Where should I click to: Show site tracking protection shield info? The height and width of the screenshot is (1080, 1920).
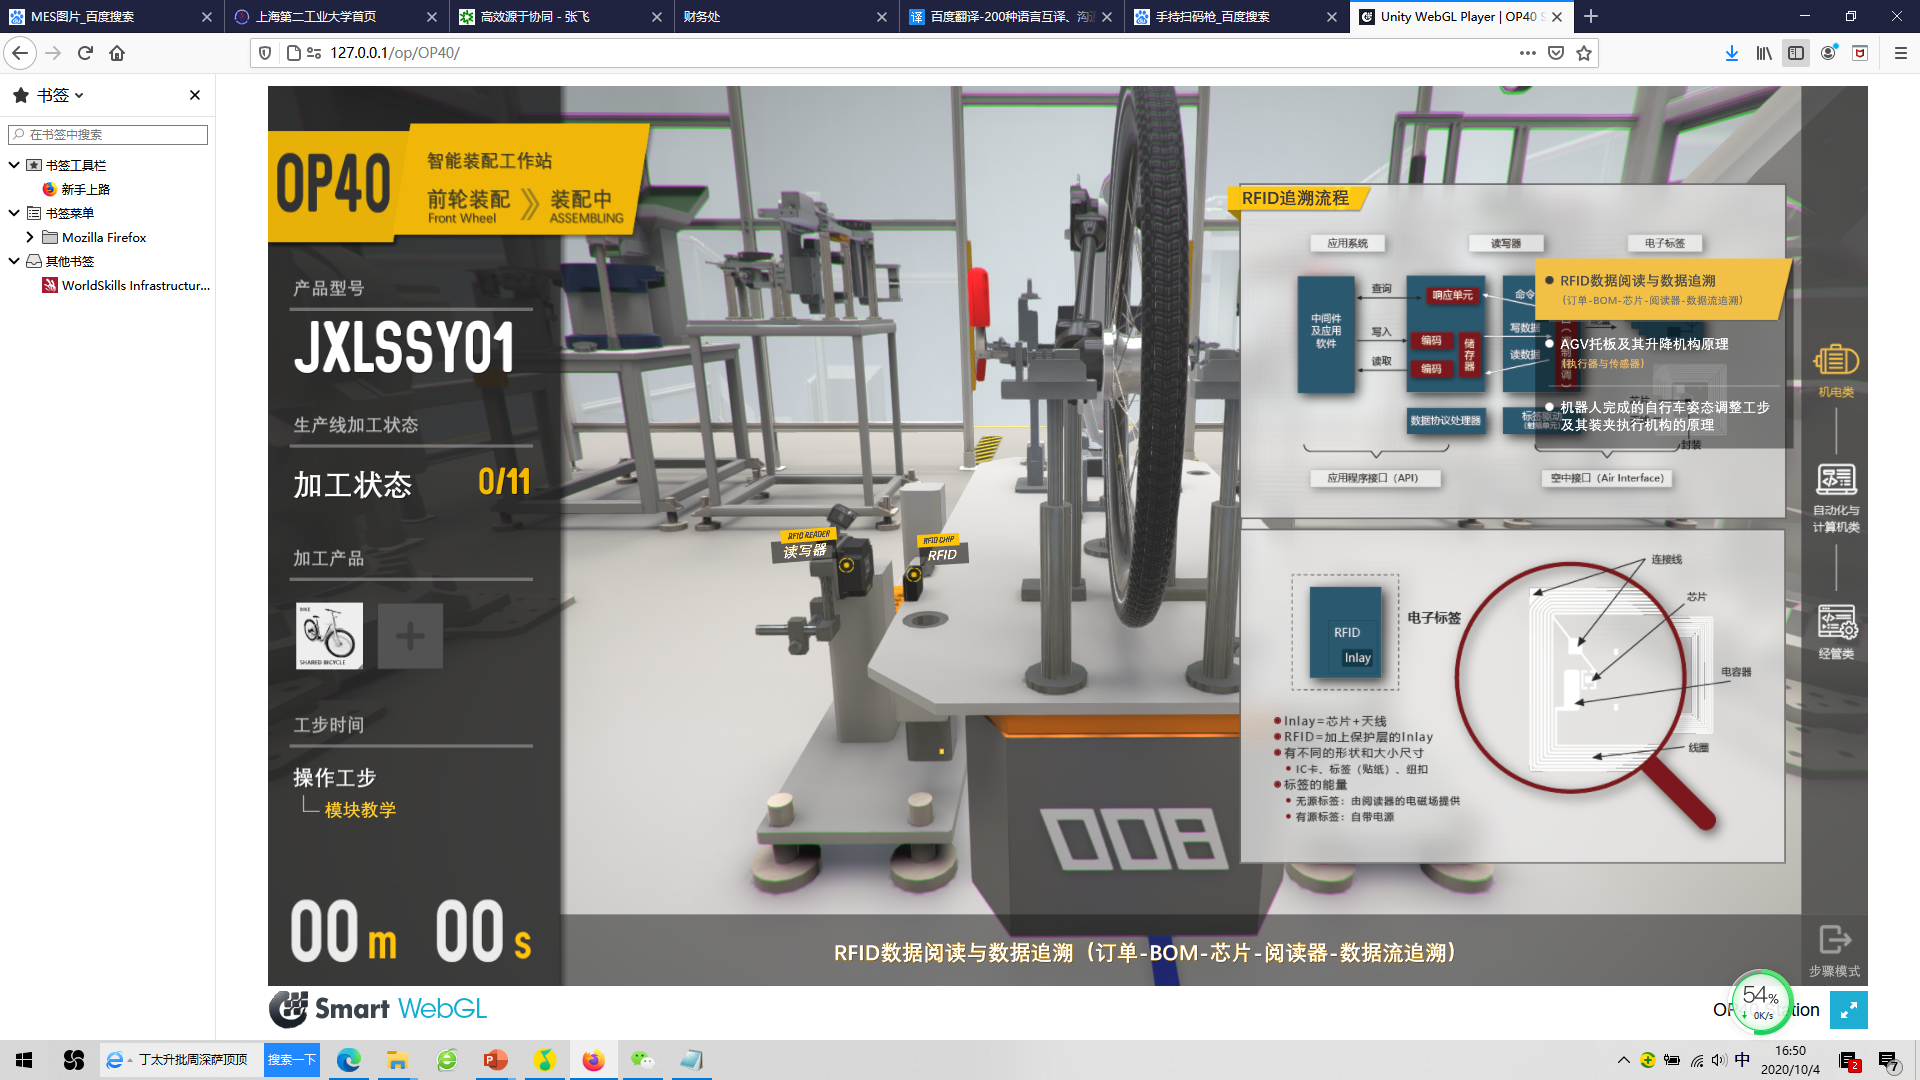[x=265, y=53]
